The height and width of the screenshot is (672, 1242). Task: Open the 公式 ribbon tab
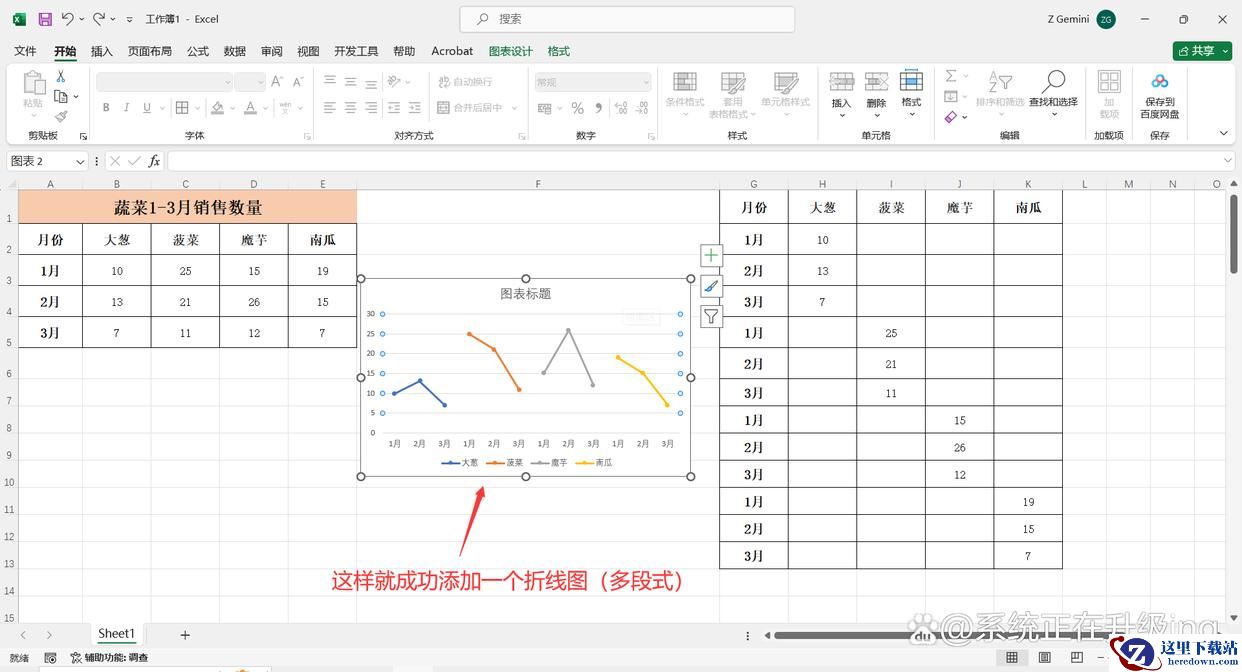pos(198,51)
